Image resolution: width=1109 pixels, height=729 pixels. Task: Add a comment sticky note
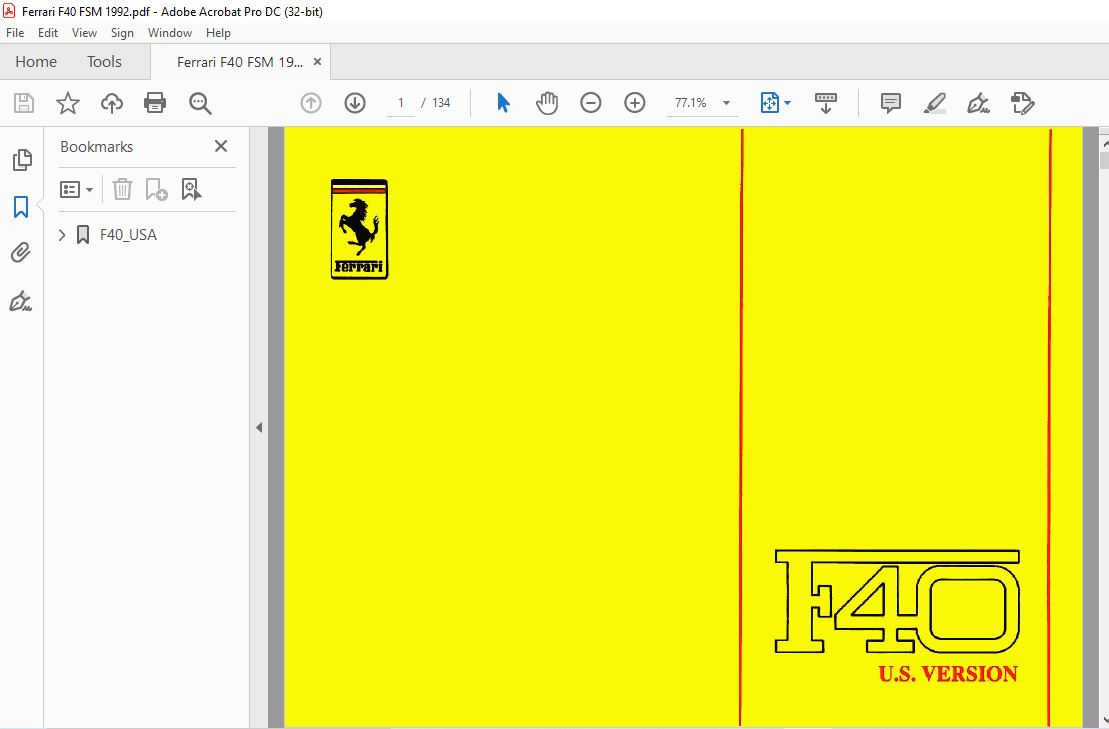click(890, 103)
